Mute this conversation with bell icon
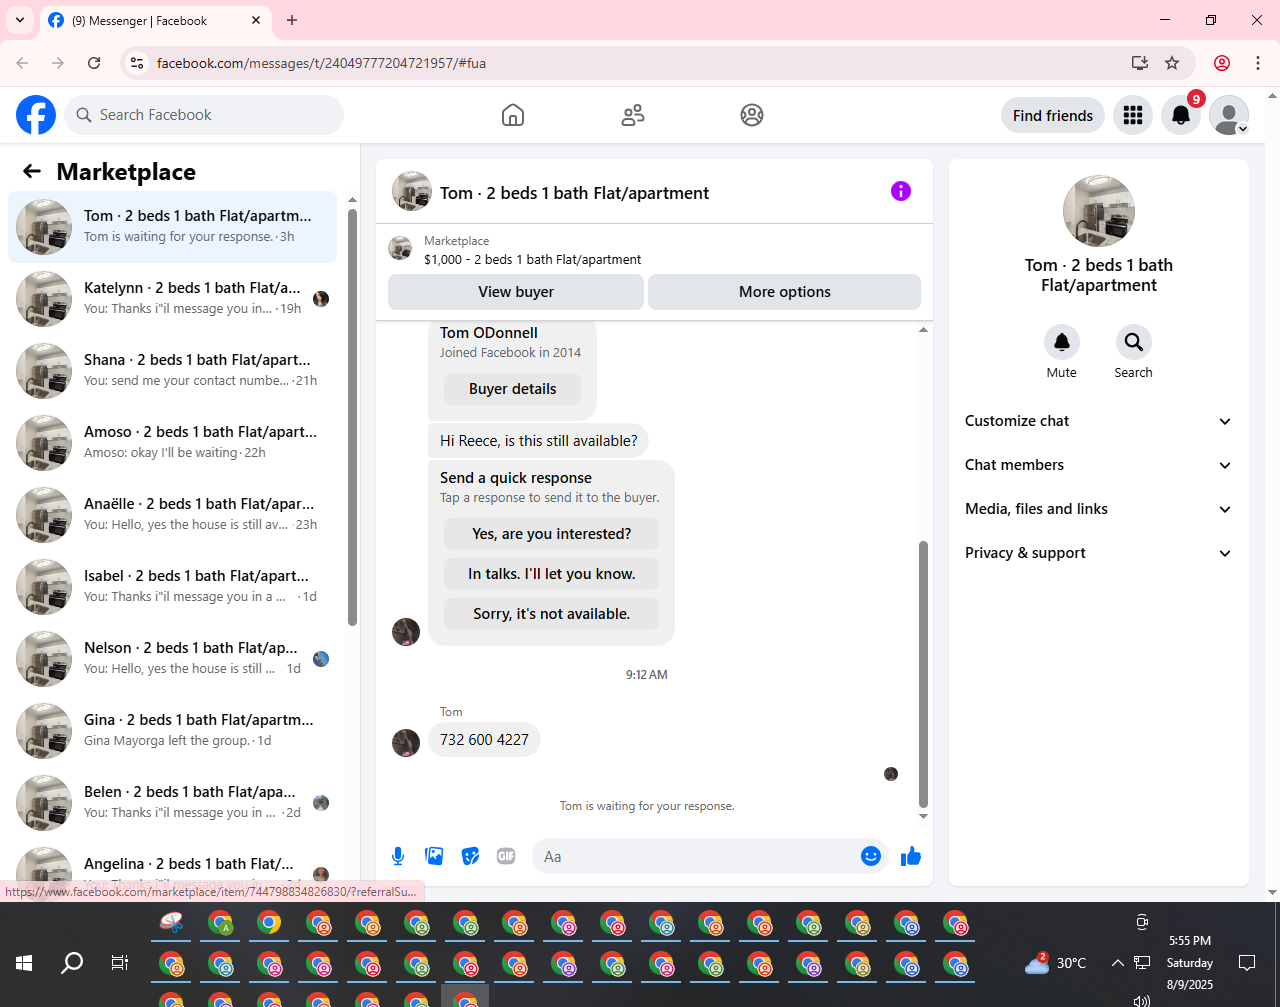The image size is (1280, 1007). click(x=1062, y=342)
